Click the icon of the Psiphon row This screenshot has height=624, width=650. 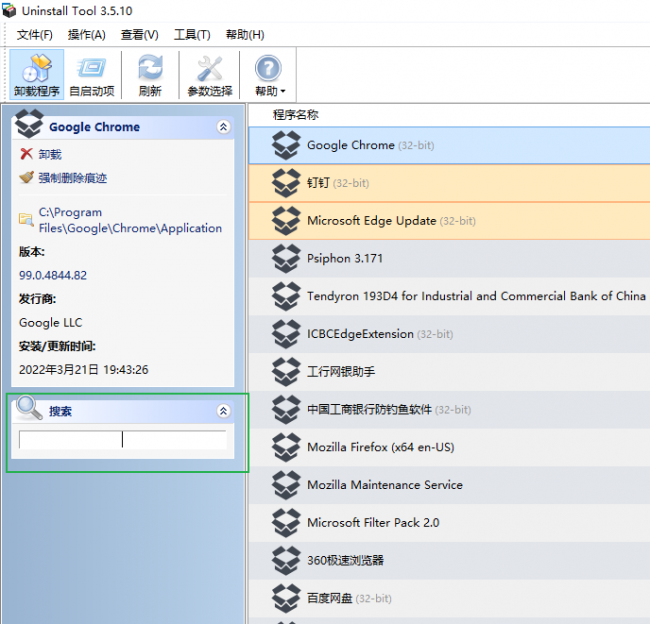pyautogui.click(x=286, y=259)
